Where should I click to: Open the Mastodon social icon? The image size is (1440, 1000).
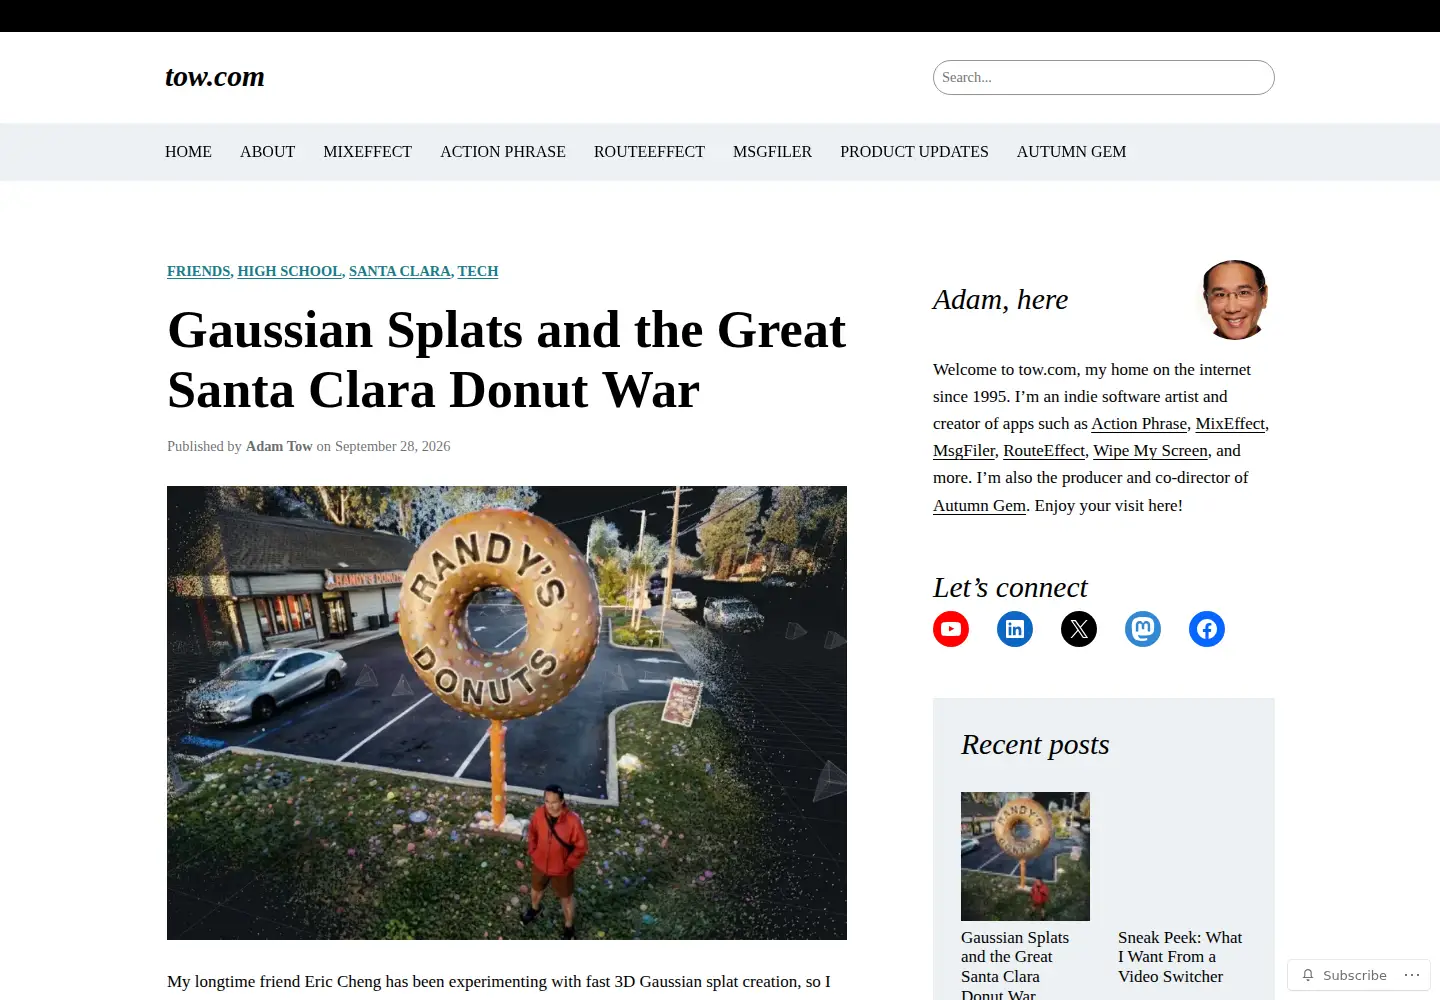tap(1143, 629)
